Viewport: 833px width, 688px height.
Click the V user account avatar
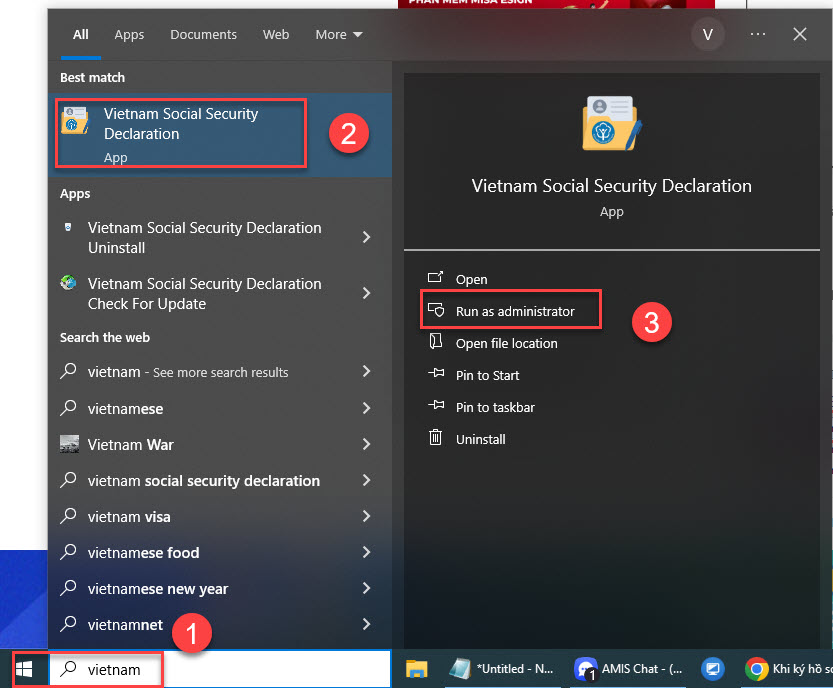click(708, 34)
